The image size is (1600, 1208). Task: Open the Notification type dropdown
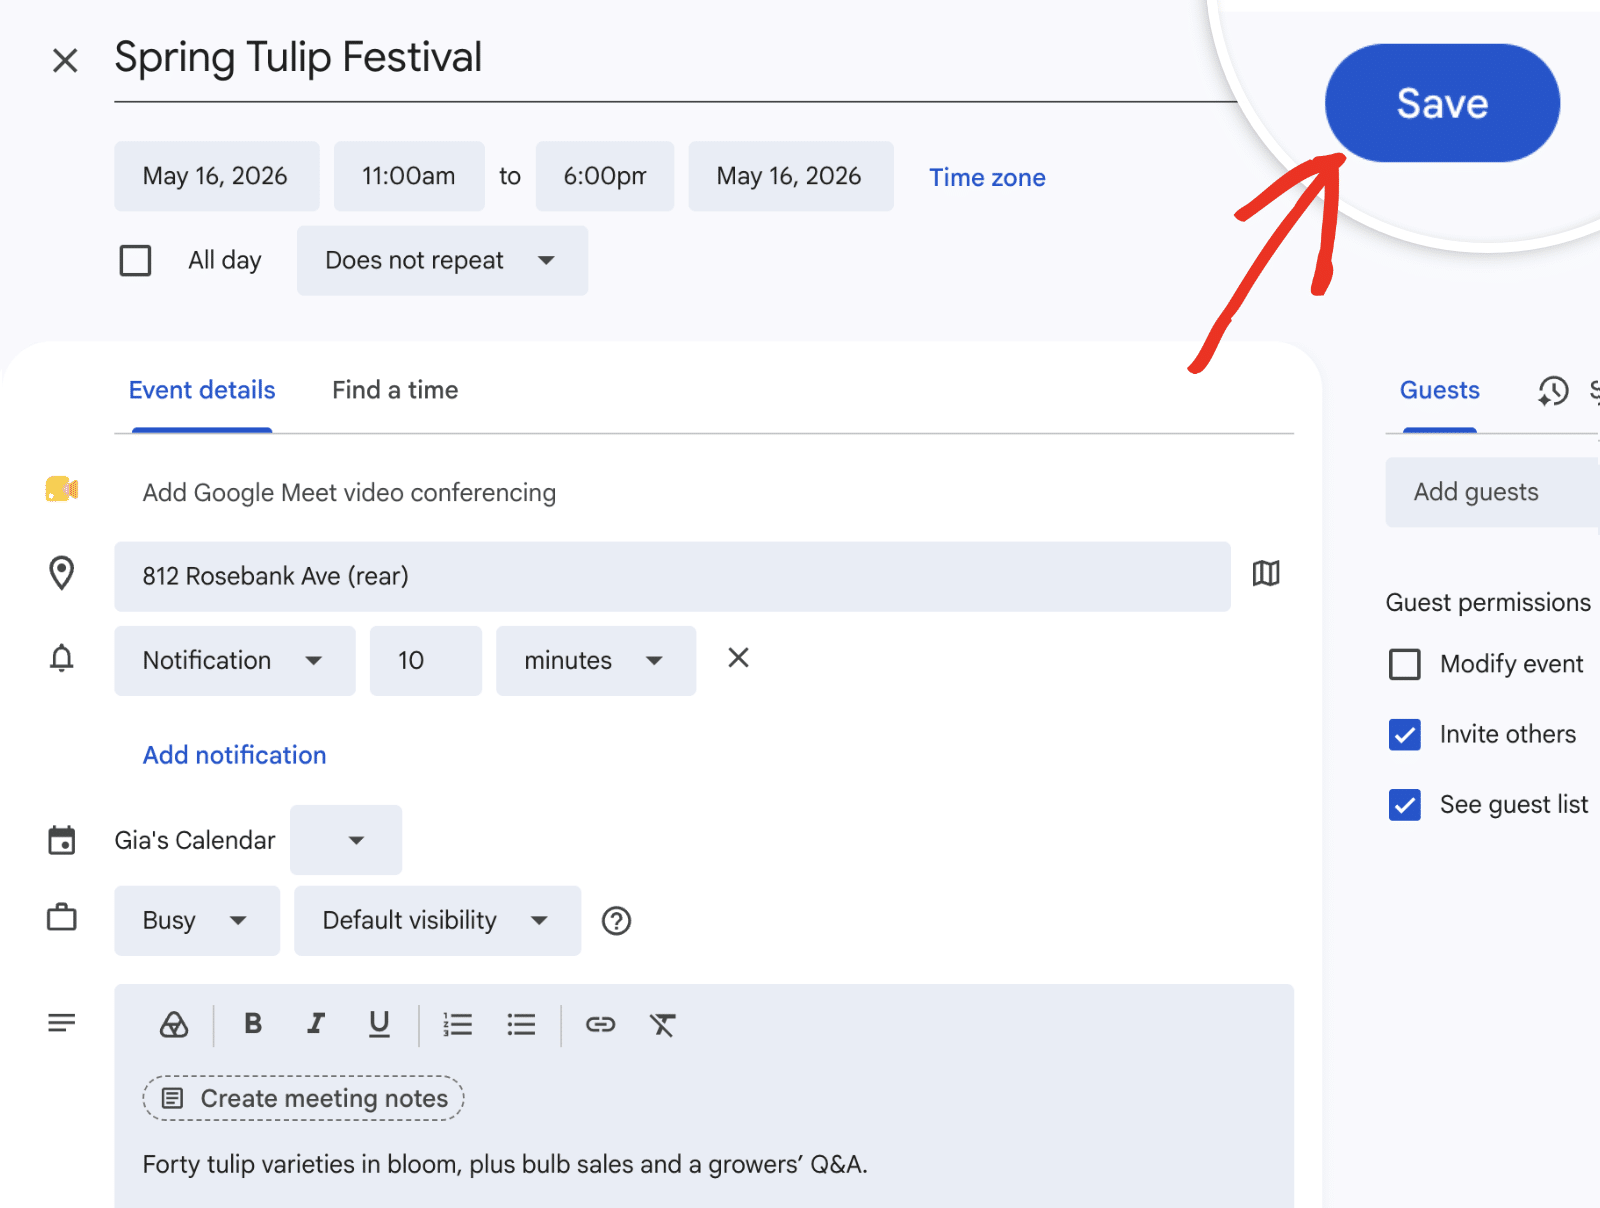click(x=235, y=660)
